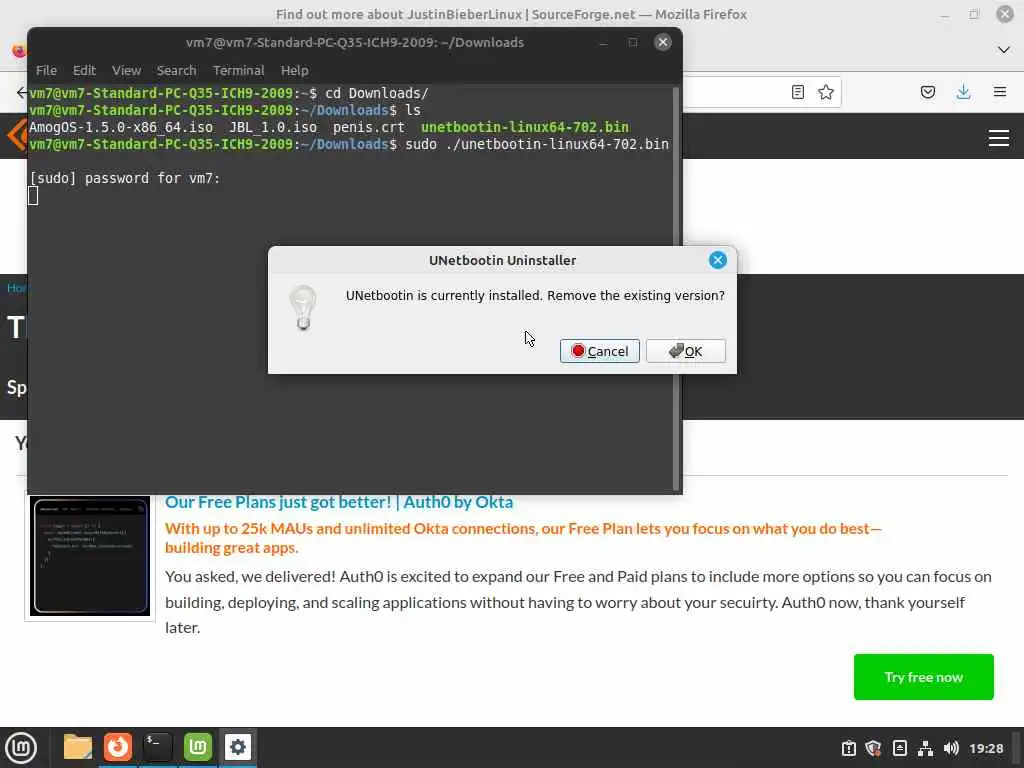Close the terminal window

[663, 42]
